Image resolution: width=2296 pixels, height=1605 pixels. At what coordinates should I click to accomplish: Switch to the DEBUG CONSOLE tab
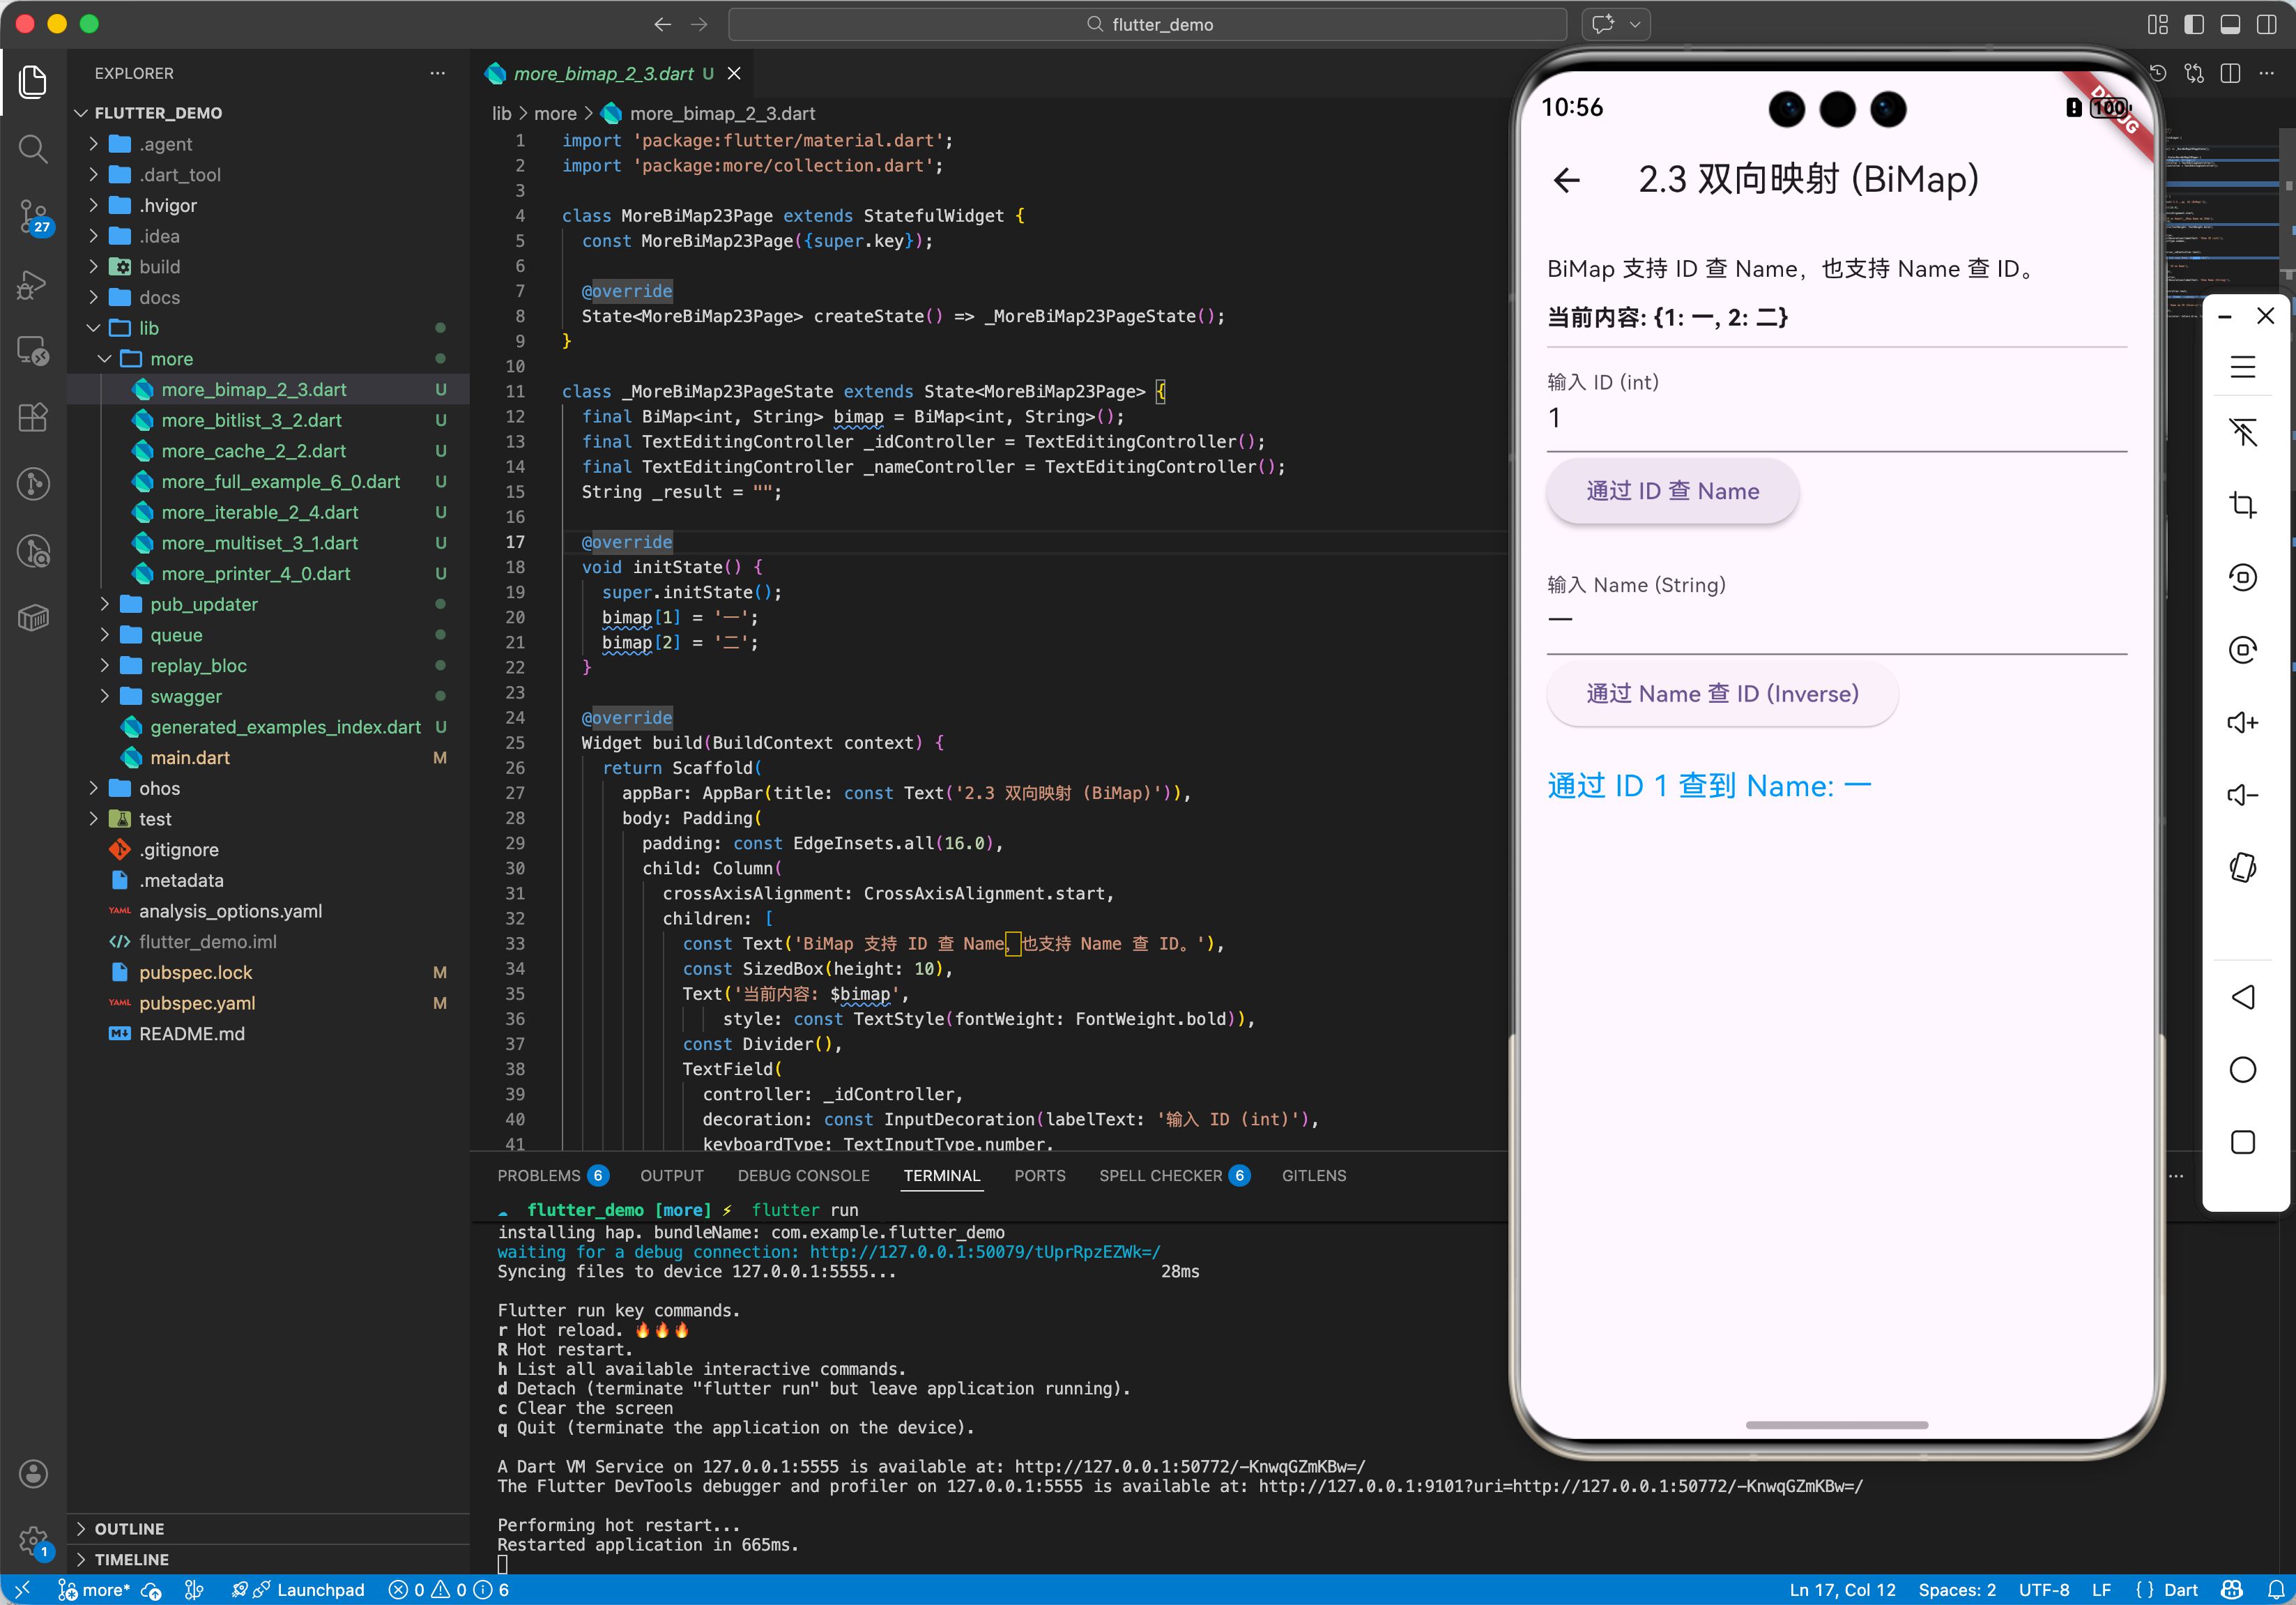click(x=803, y=1175)
